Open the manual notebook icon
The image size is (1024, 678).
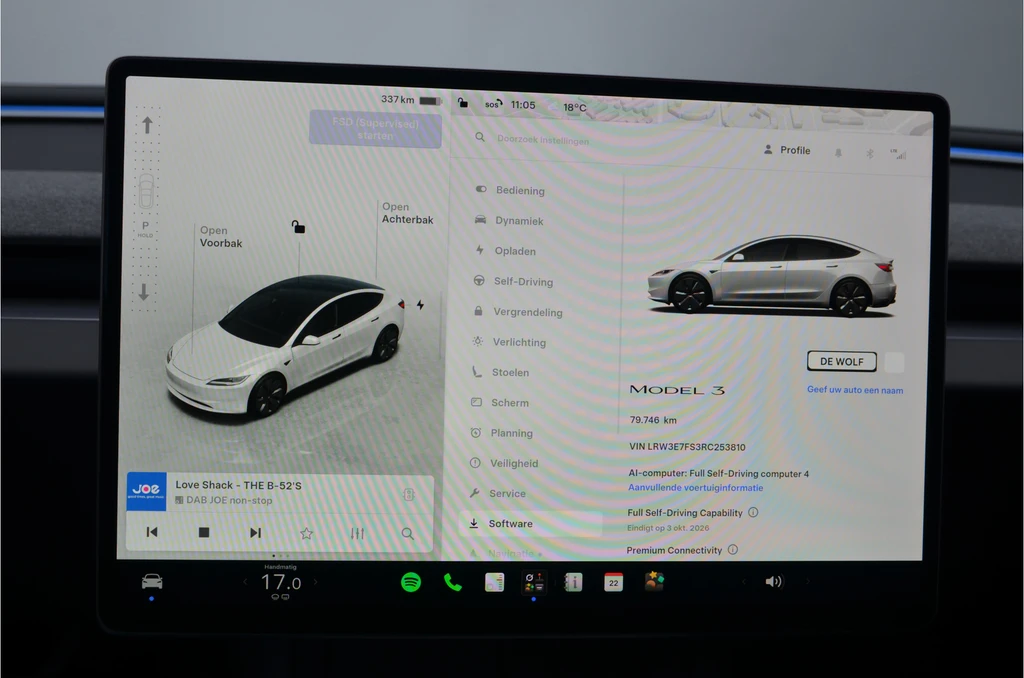pos(573,582)
